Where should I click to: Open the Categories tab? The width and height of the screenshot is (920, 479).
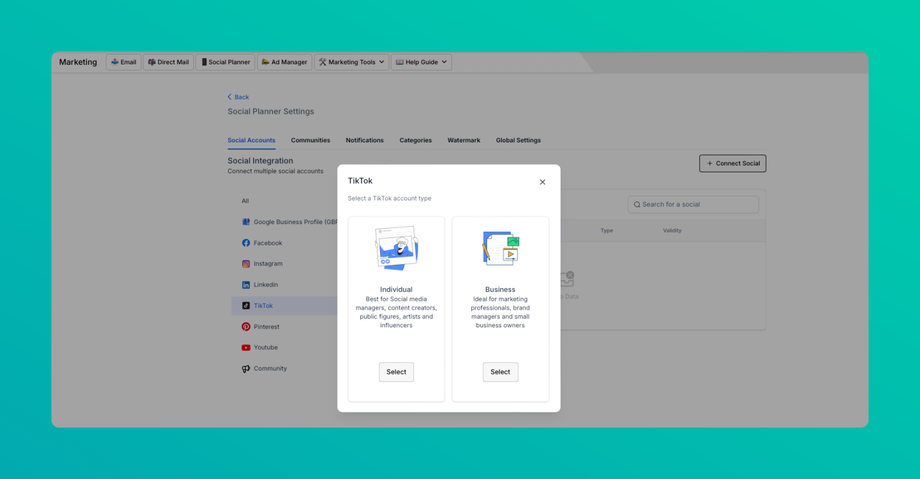(415, 140)
